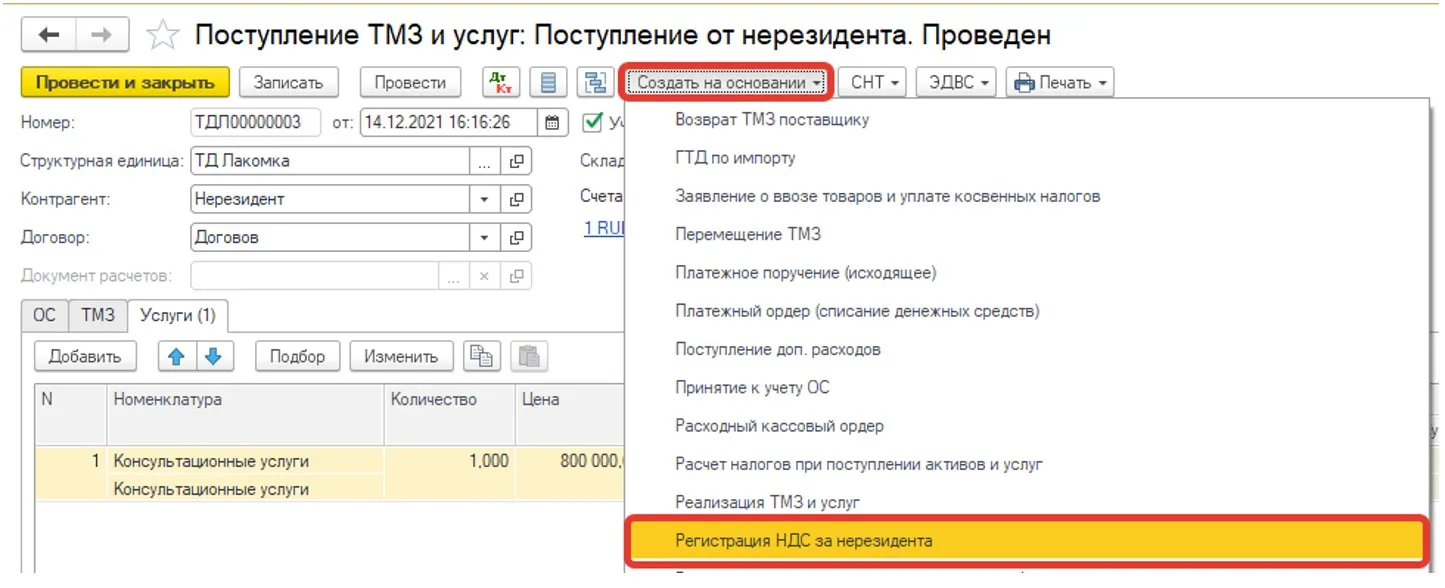Move the table row up
Viewport: 1445px width, 588px height.
176,356
